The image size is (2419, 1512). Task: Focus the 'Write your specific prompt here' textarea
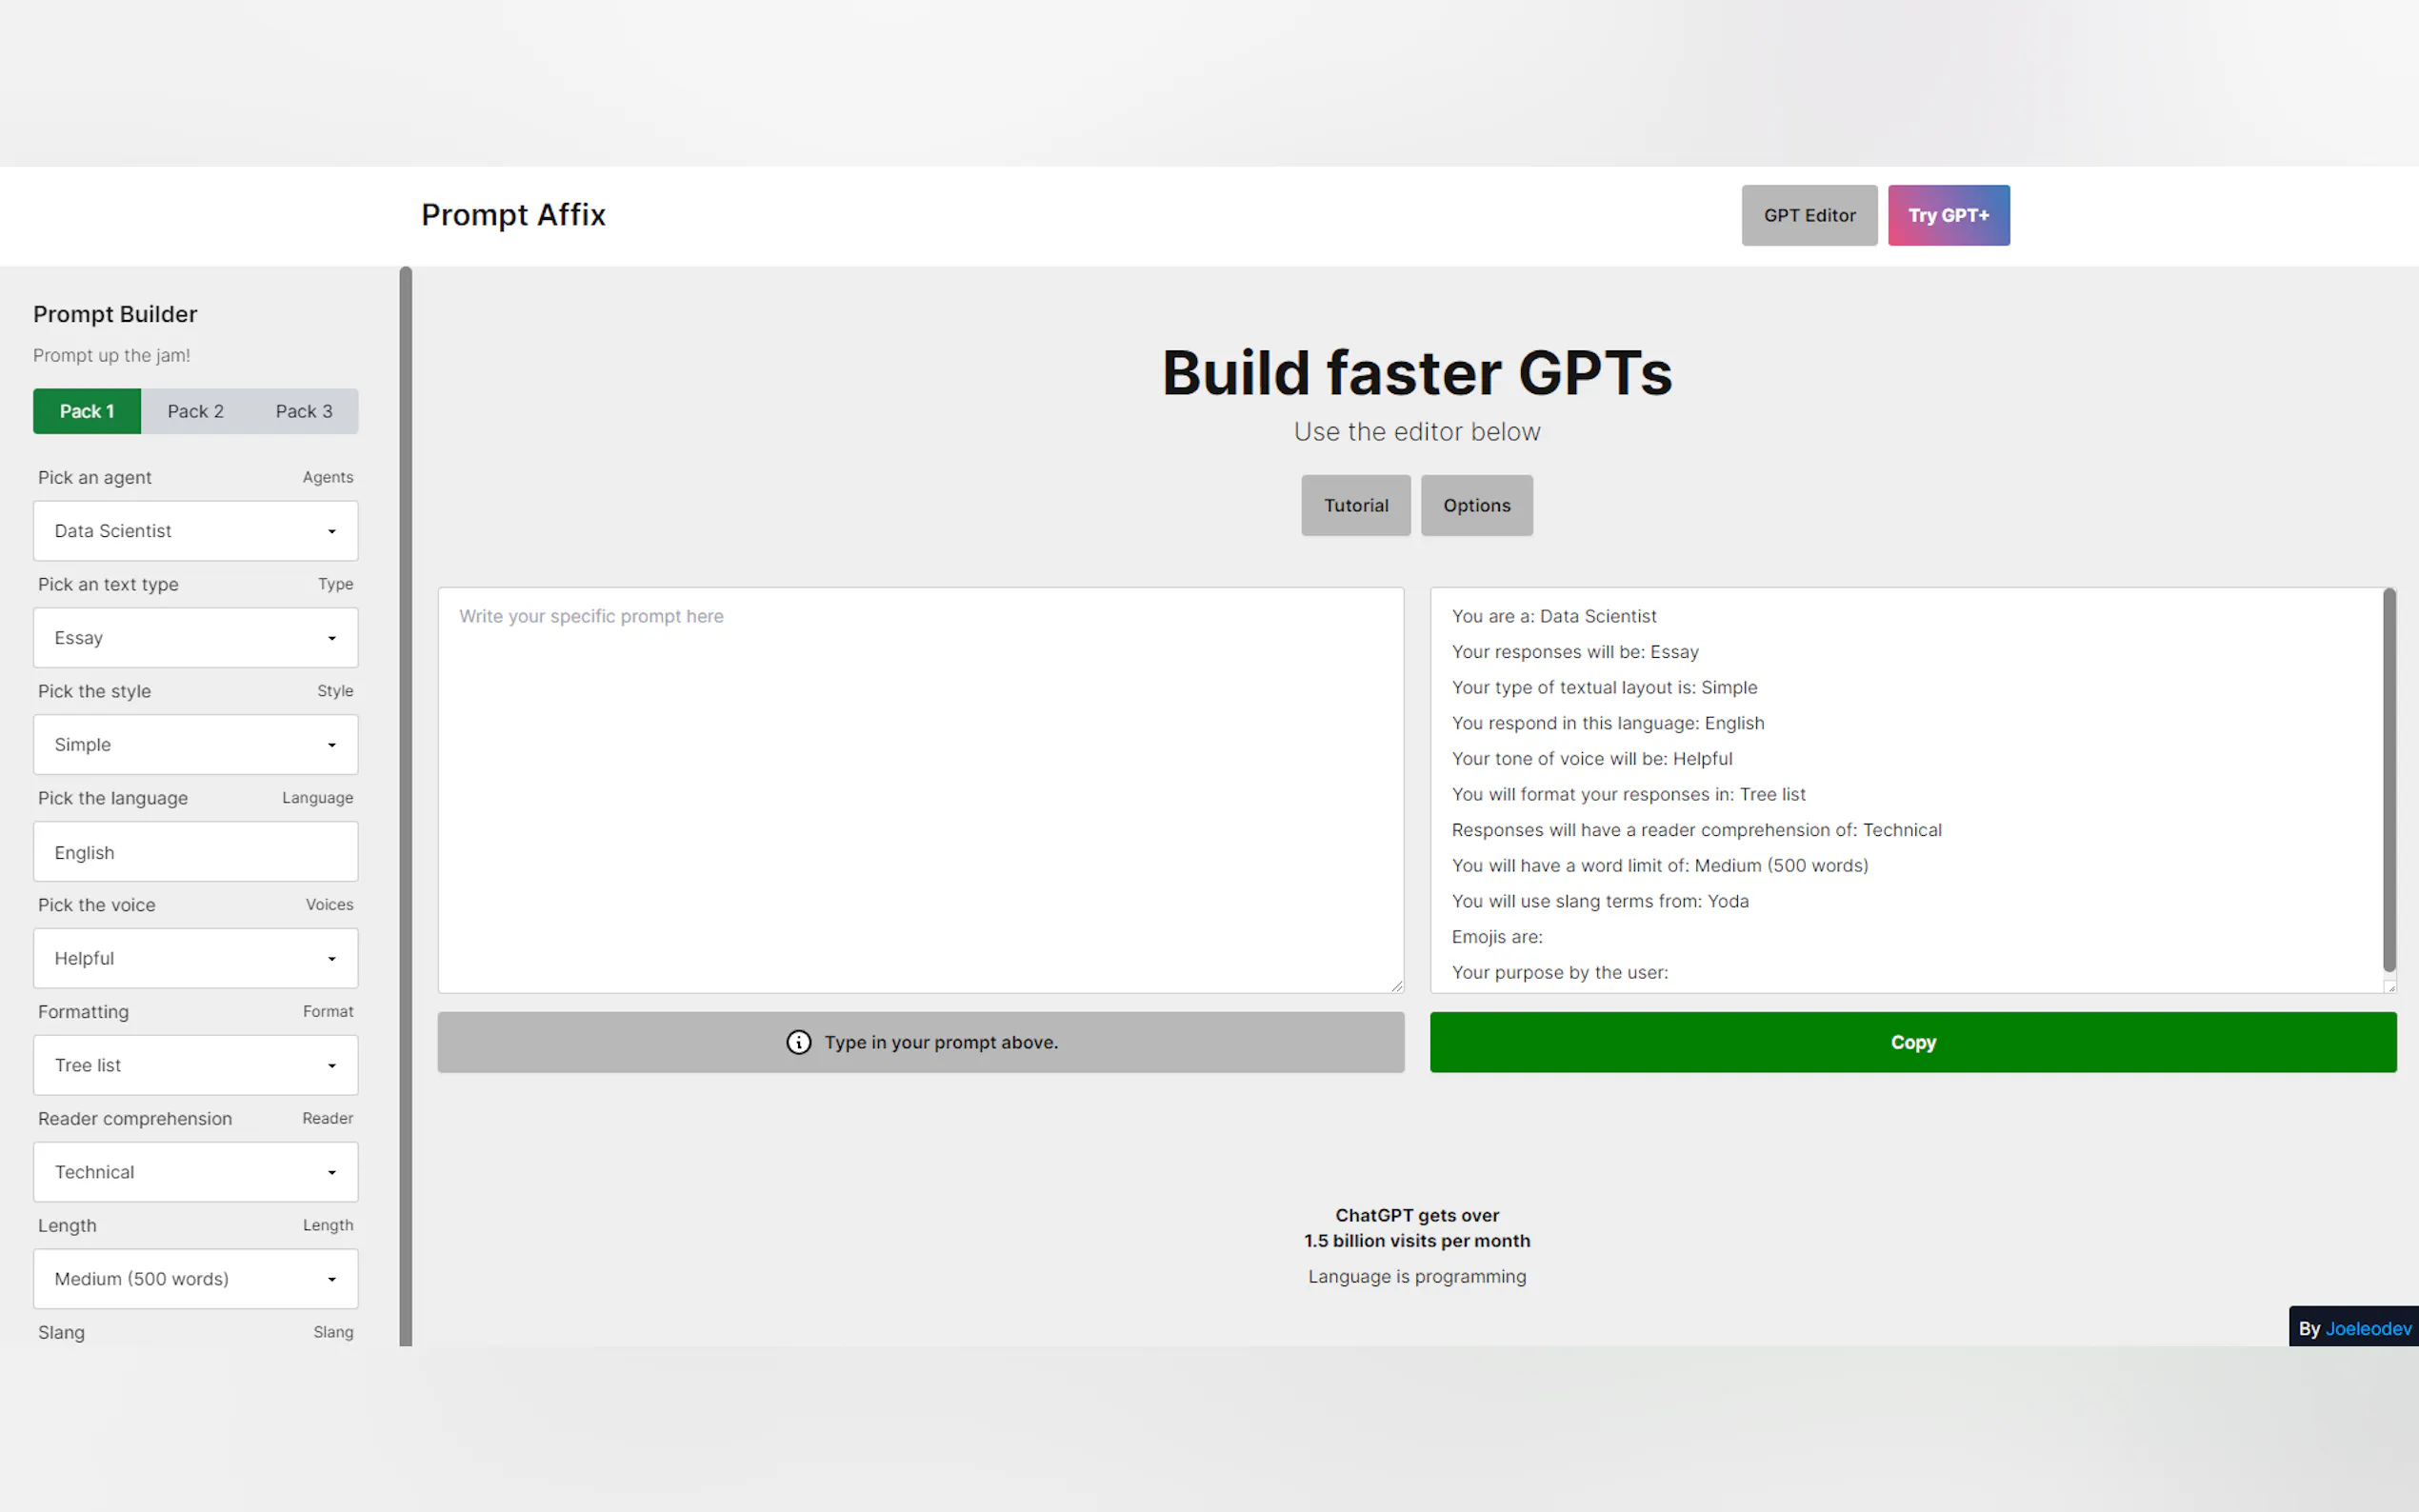click(x=920, y=790)
